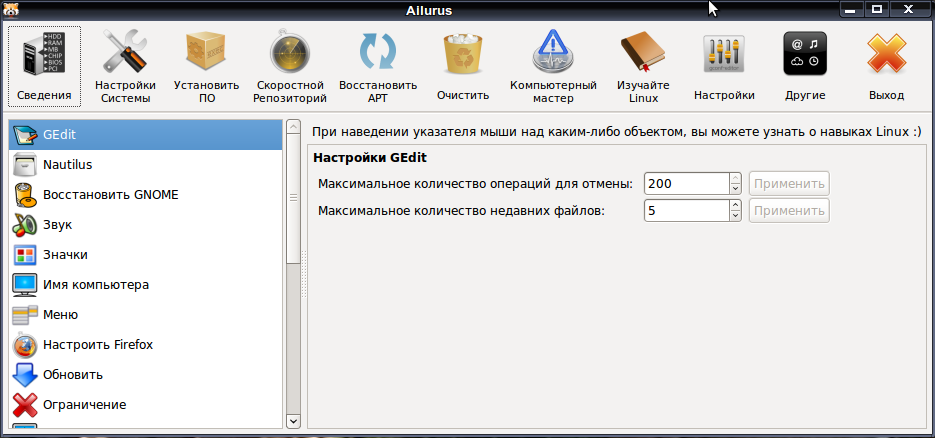The height and width of the screenshot is (438, 935).
Task: Open Восстановить APT blue arrows icon
Action: (x=377, y=52)
